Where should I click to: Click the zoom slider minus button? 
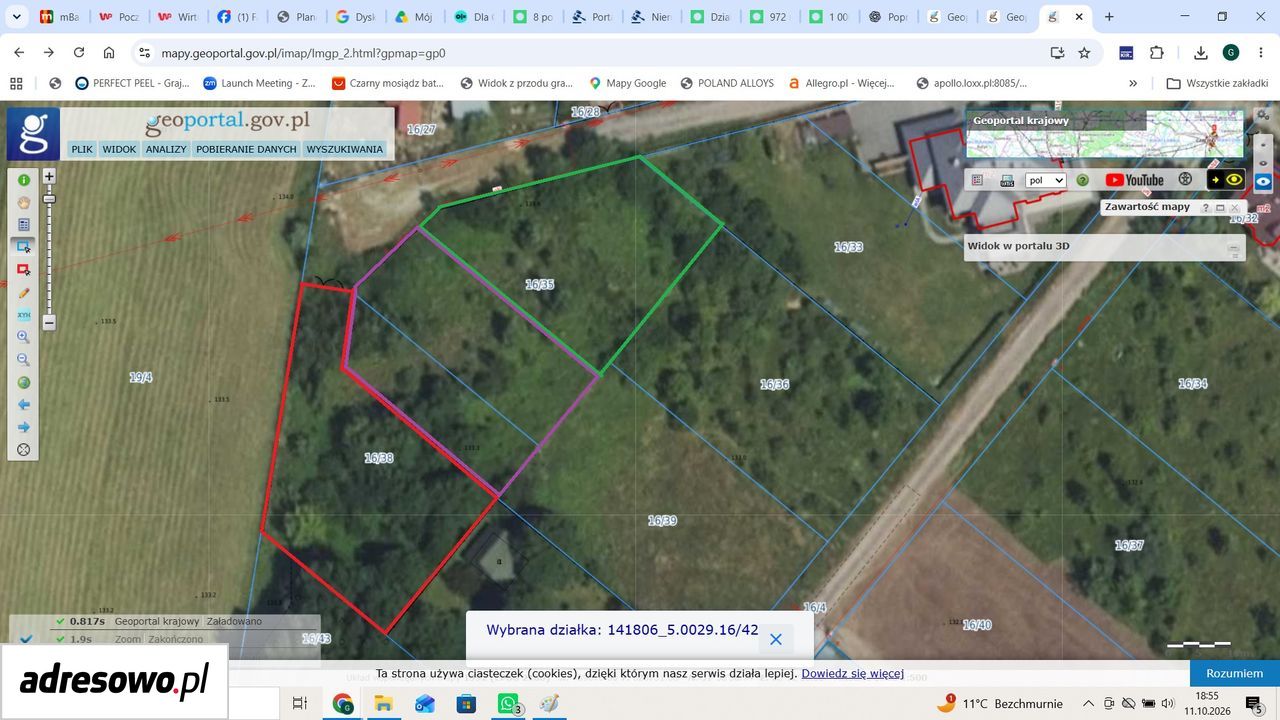(49, 322)
